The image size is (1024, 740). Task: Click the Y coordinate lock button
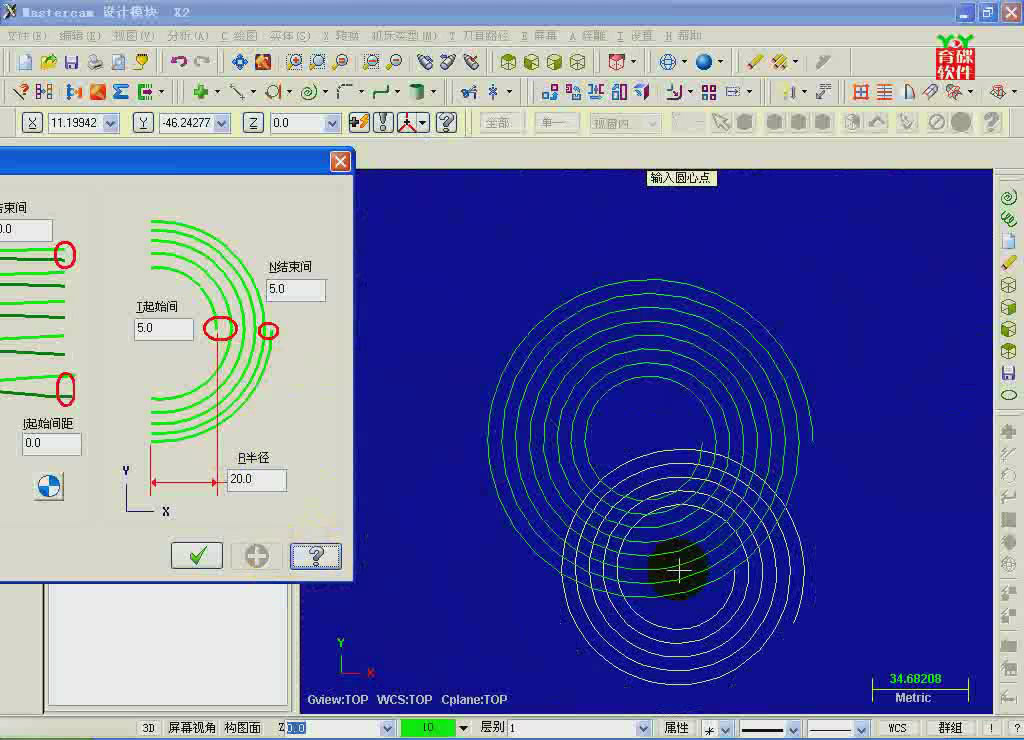[143, 123]
